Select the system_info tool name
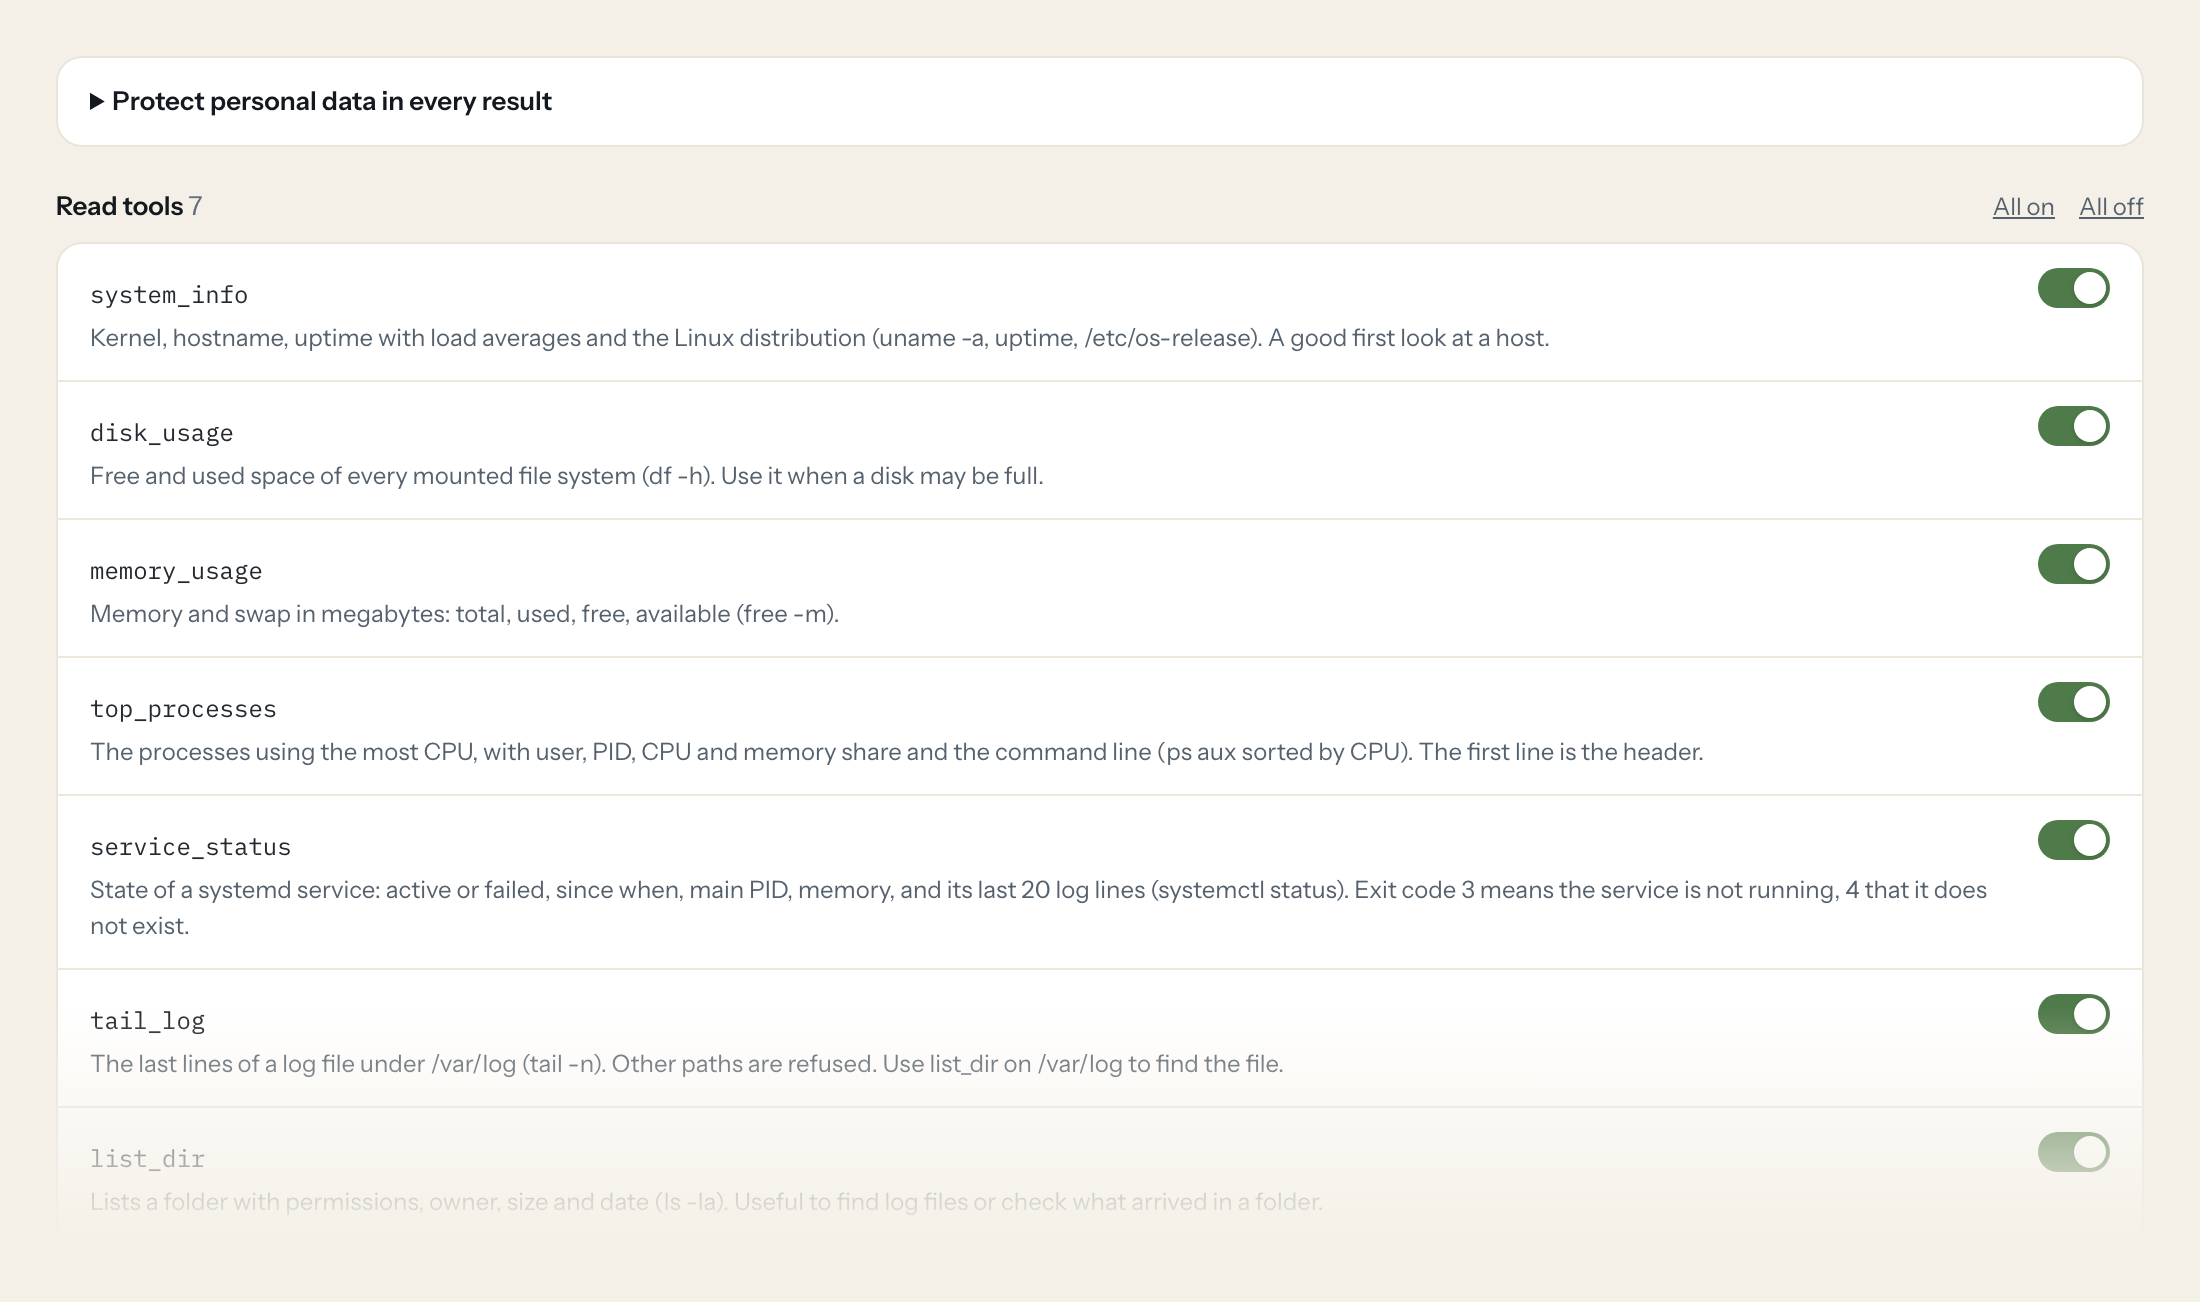Viewport: 2200px width, 1302px height. 169,295
